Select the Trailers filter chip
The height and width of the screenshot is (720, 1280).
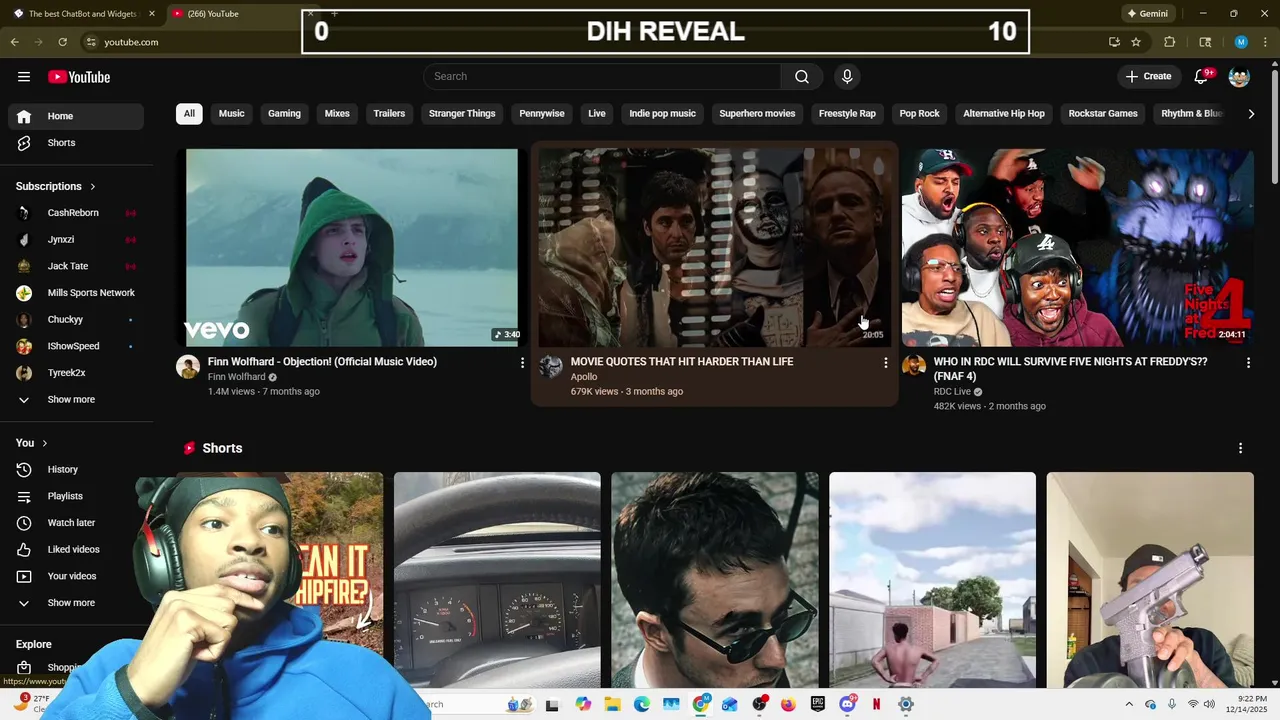click(389, 114)
